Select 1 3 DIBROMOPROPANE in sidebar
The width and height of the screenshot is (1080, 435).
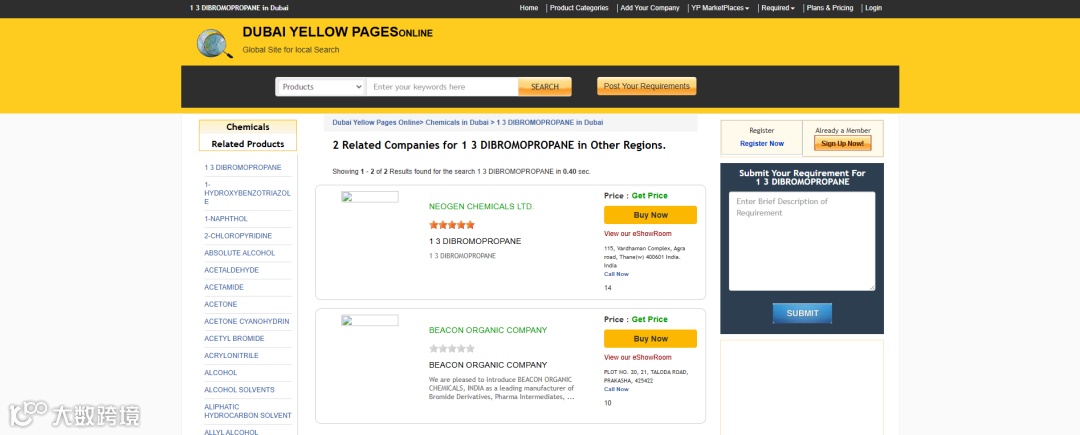pyautogui.click(x=242, y=168)
